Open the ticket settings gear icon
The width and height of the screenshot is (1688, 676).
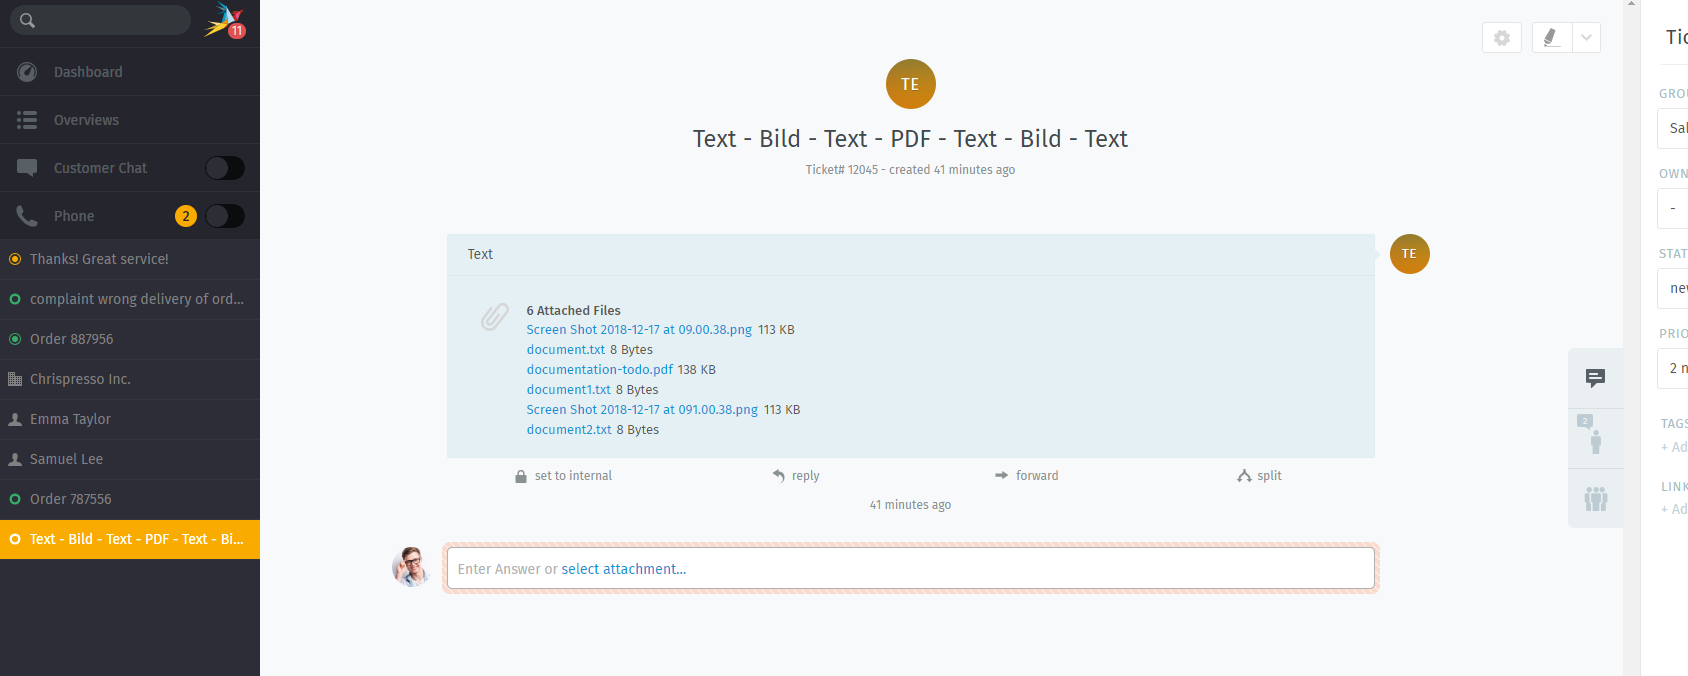coord(1502,38)
